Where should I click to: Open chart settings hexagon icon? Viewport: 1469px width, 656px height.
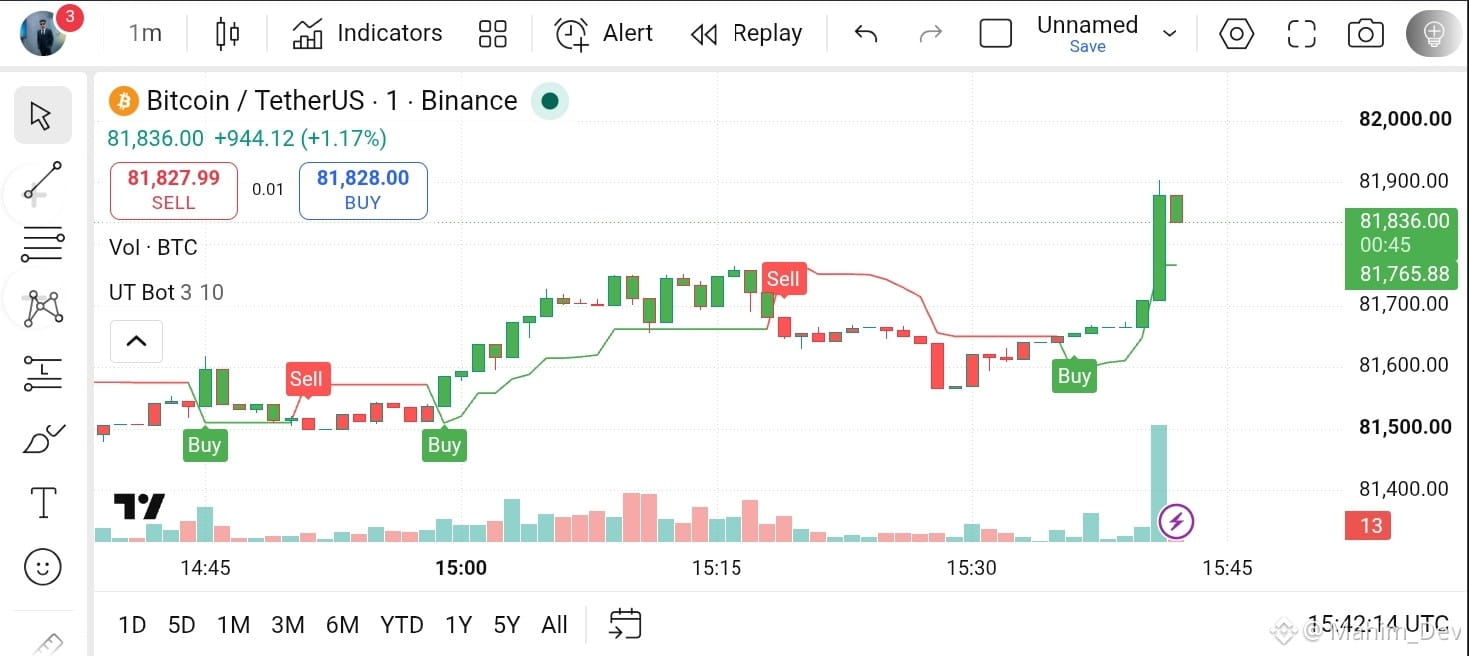coord(1237,34)
